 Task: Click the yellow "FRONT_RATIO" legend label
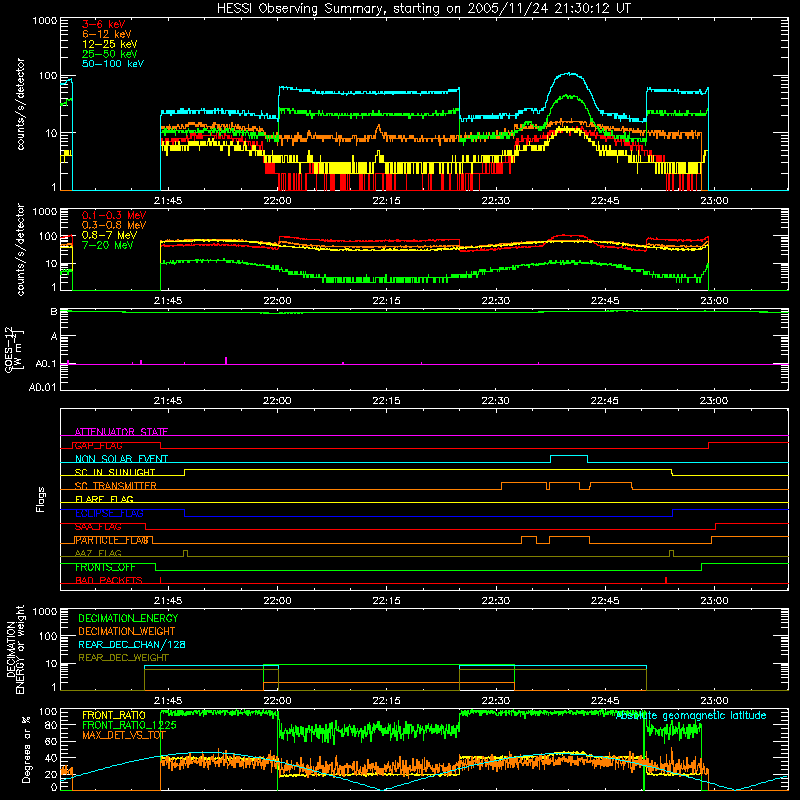pyautogui.click(x=114, y=715)
